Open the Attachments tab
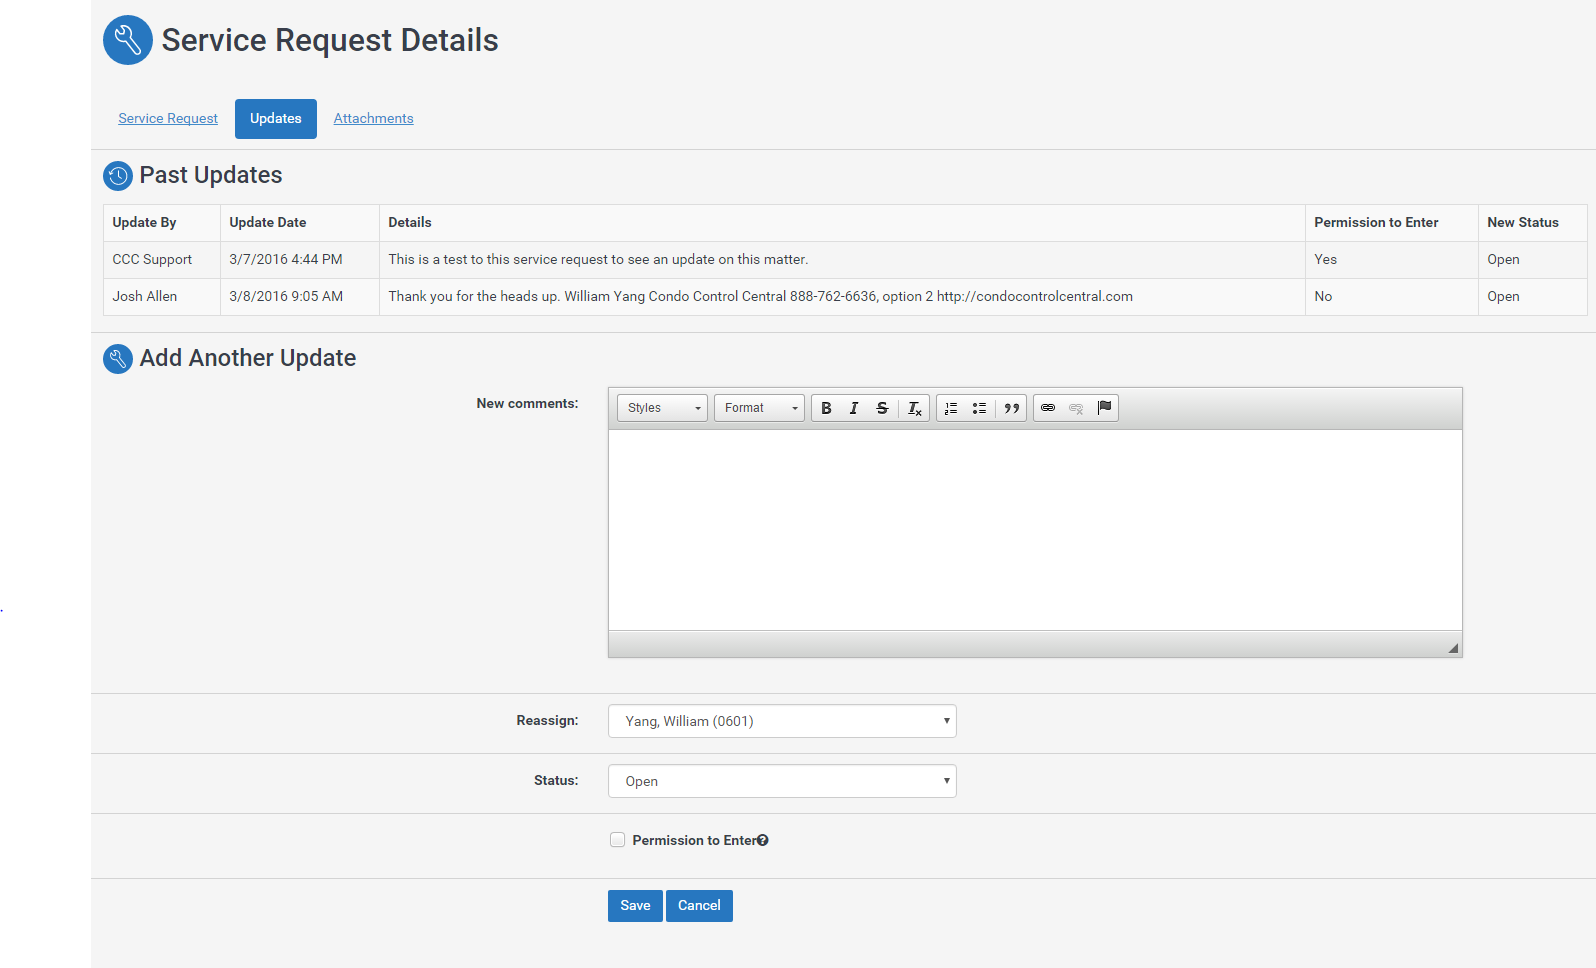The height and width of the screenshot is (968, 1596). pos(373,119)
